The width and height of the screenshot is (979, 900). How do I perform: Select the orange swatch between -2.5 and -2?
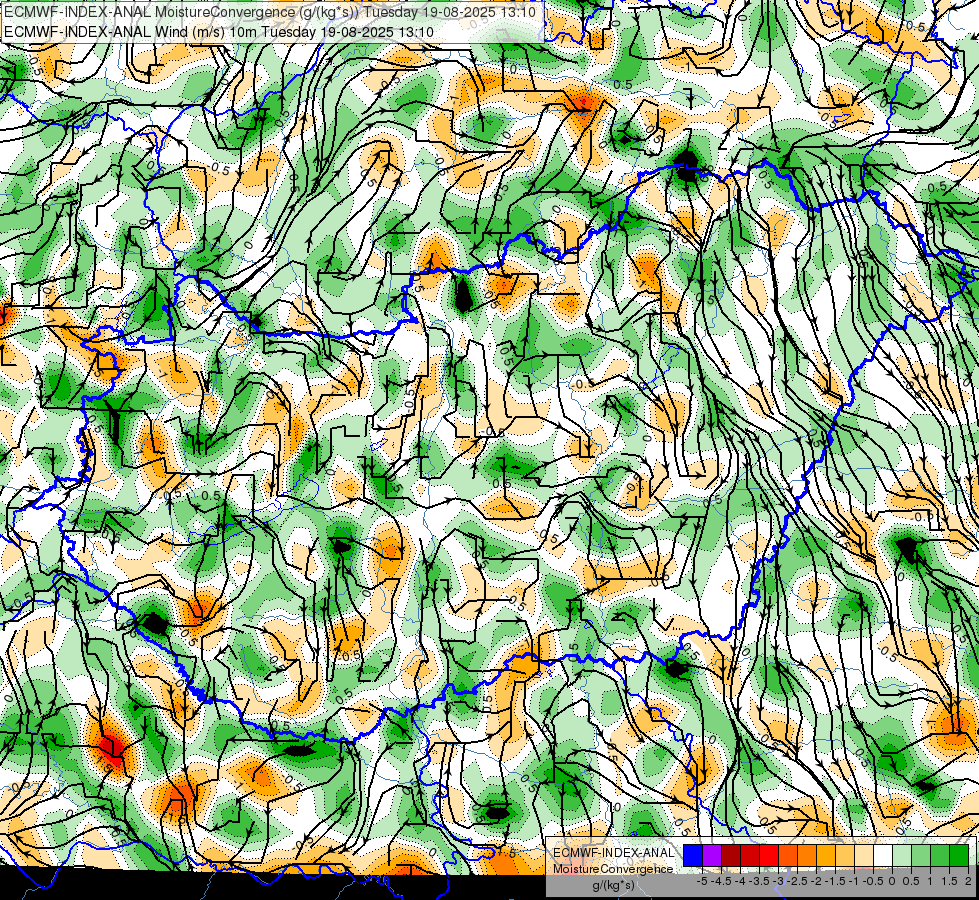point(807,855)
